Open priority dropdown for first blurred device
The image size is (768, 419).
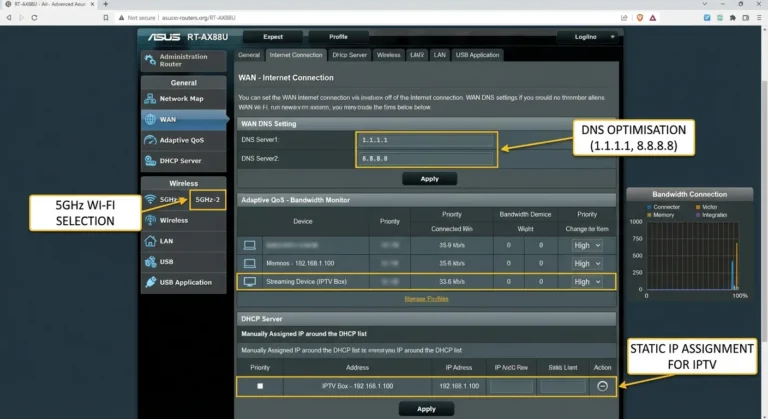pos(587,245)
